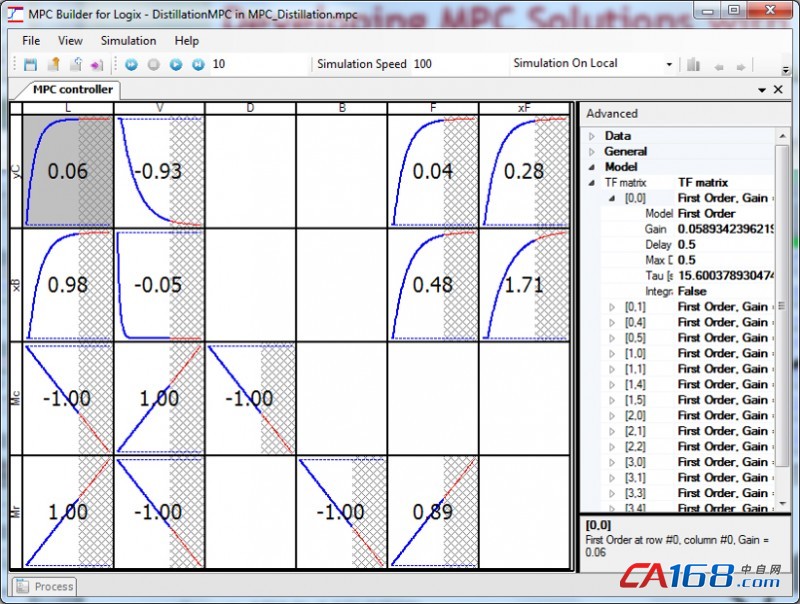Open the View menu
Image resolution: width=800 pixels, height=604 pixels.
[70, 41]
